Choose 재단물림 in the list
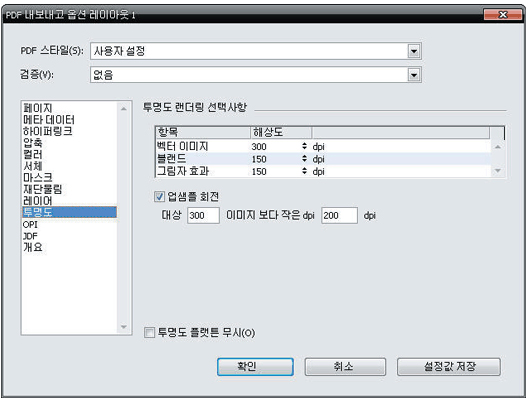The height and width of the screenshot is (410, 530). coord(69,189)
